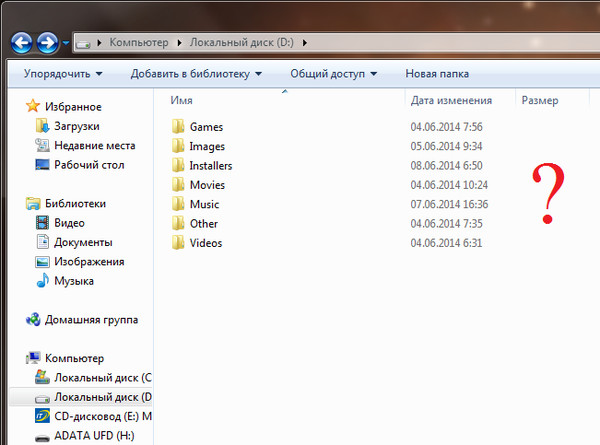600x445 pixels.
Task: Select Локальный диск (D:) in address bar
Action: coord(242,42)
